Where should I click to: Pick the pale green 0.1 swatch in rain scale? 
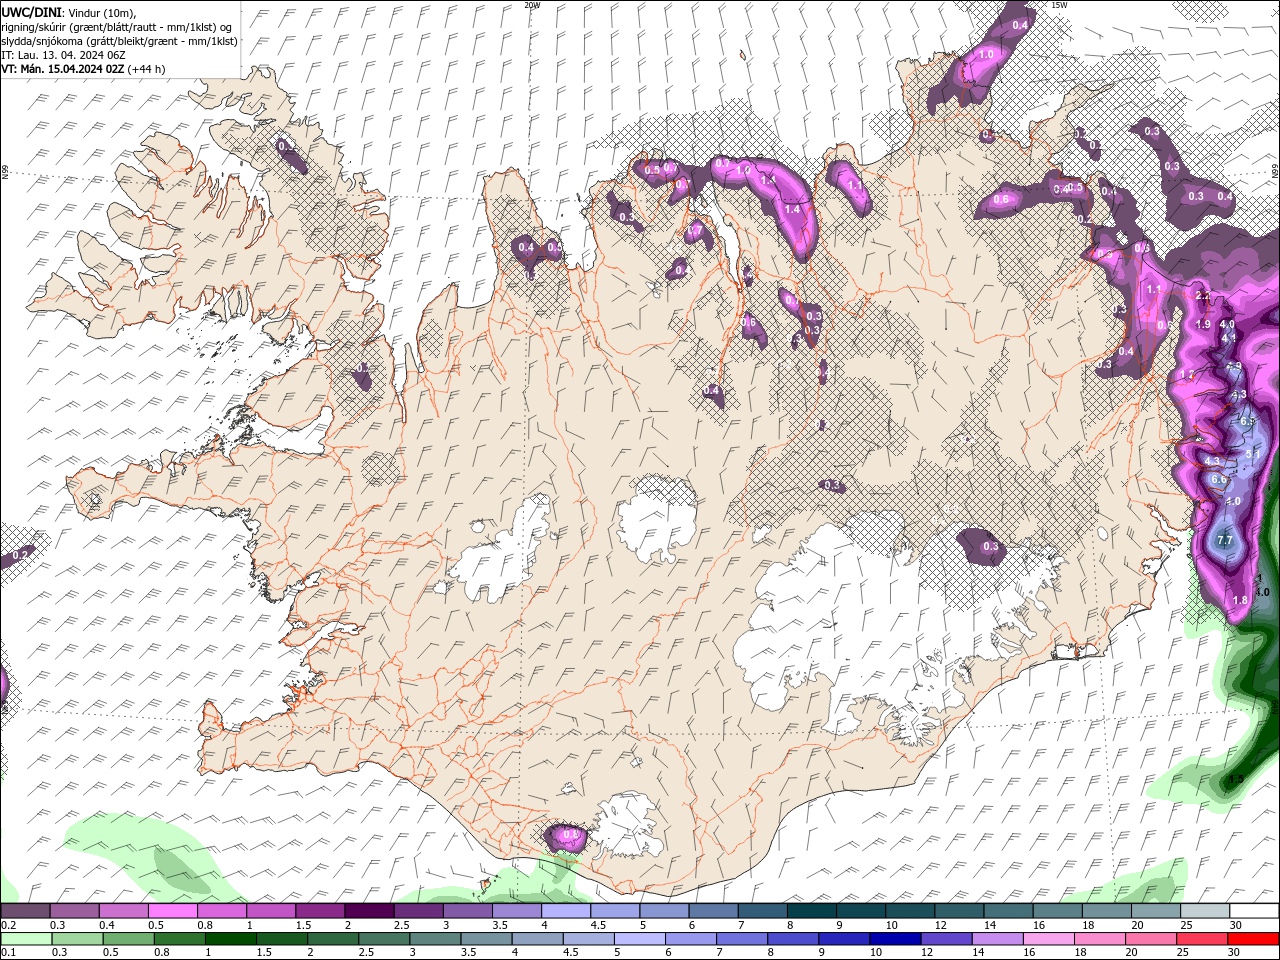coord(26,938)
